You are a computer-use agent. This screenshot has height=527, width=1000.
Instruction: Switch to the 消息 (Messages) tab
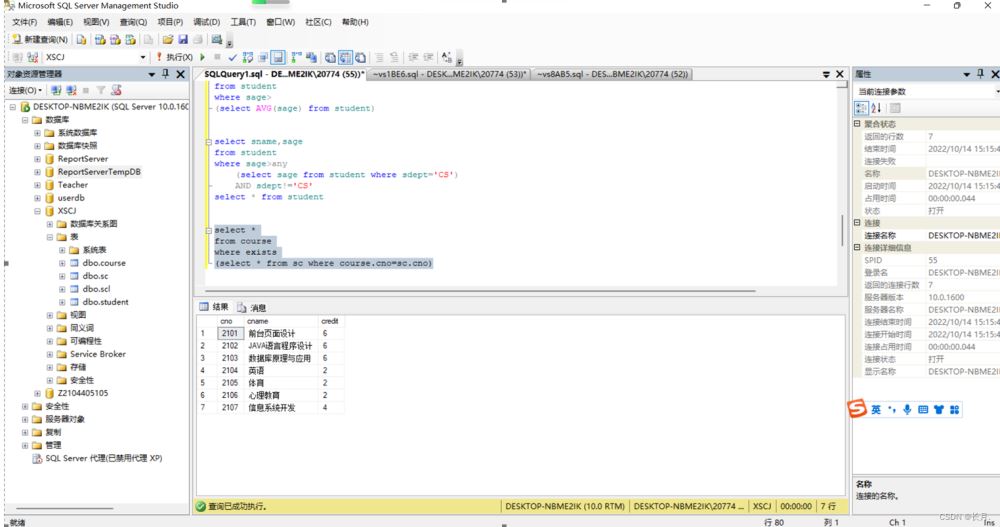252,308
